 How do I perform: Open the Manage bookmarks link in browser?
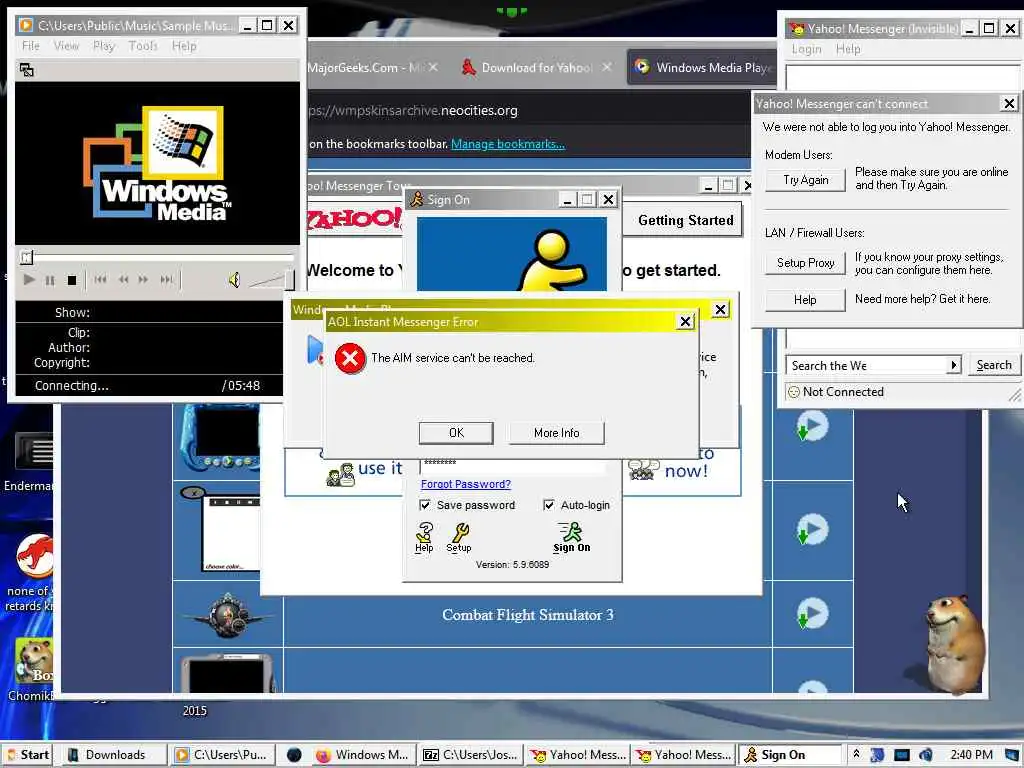508,144
